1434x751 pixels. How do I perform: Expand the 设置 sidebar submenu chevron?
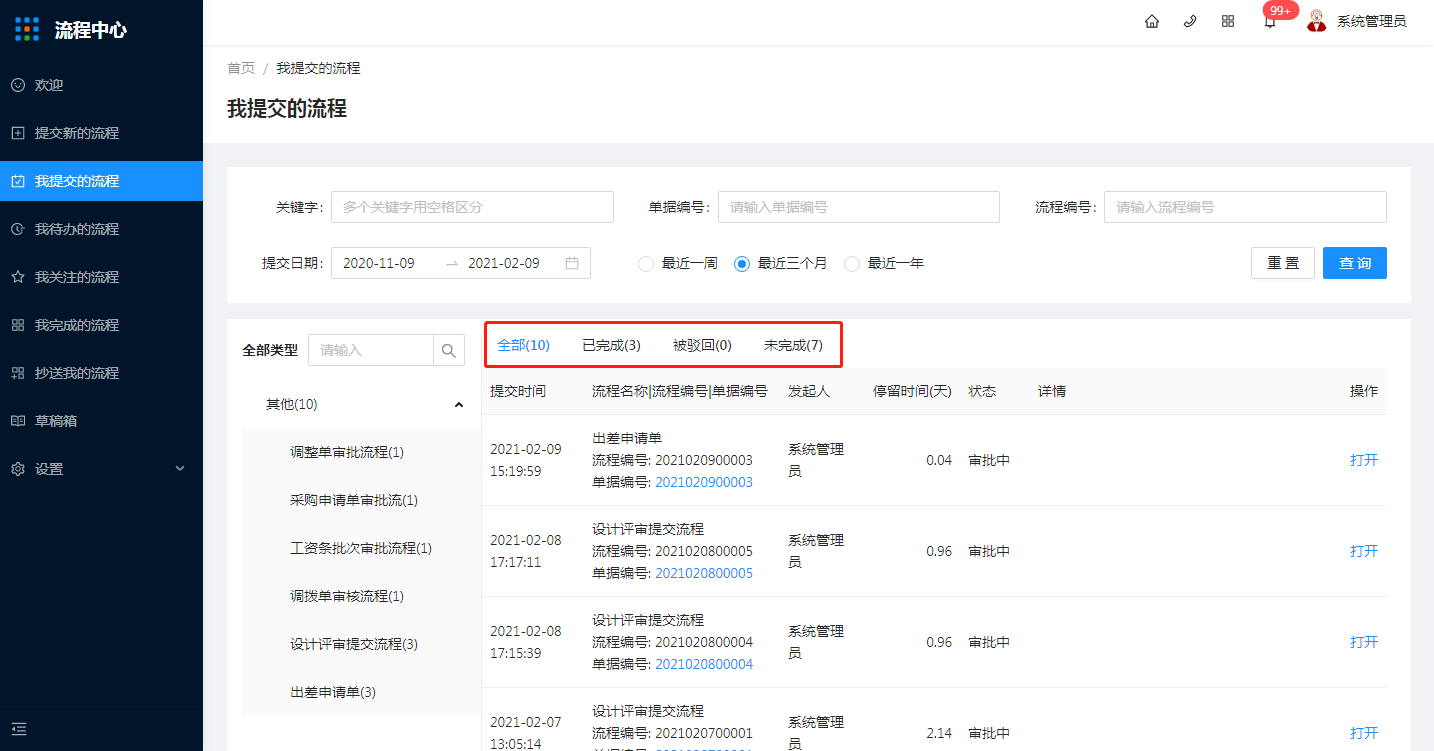point(180,468)
